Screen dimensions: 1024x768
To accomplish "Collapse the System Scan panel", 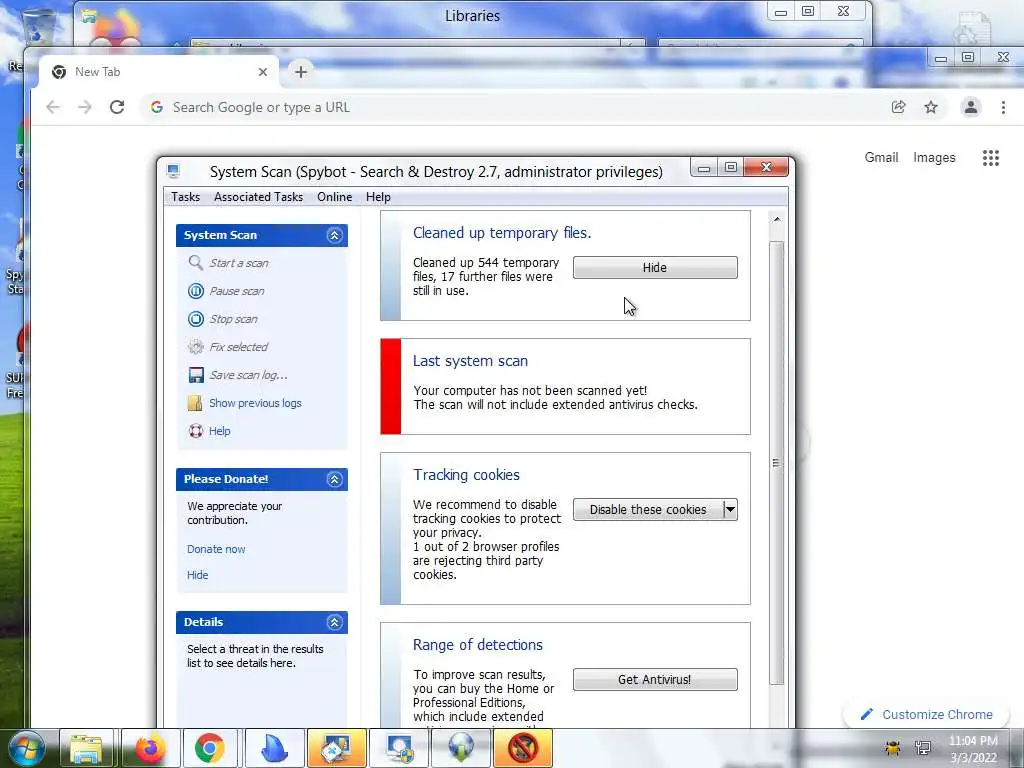I will (x=334, y=235).
